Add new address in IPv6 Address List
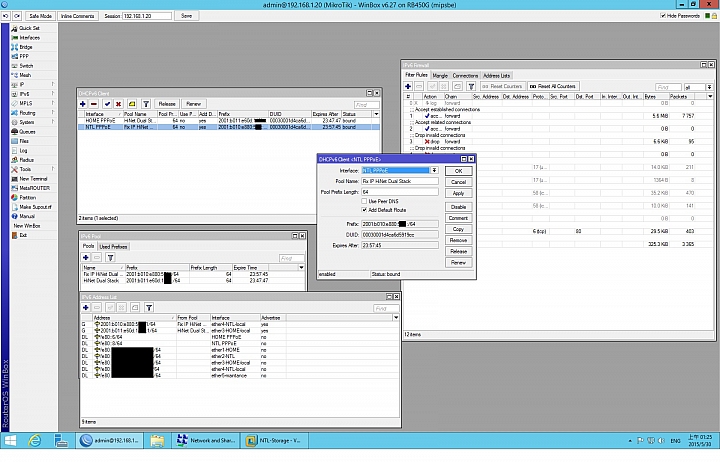Viewport: 720px width, 462px height. [x=85, y=307]
